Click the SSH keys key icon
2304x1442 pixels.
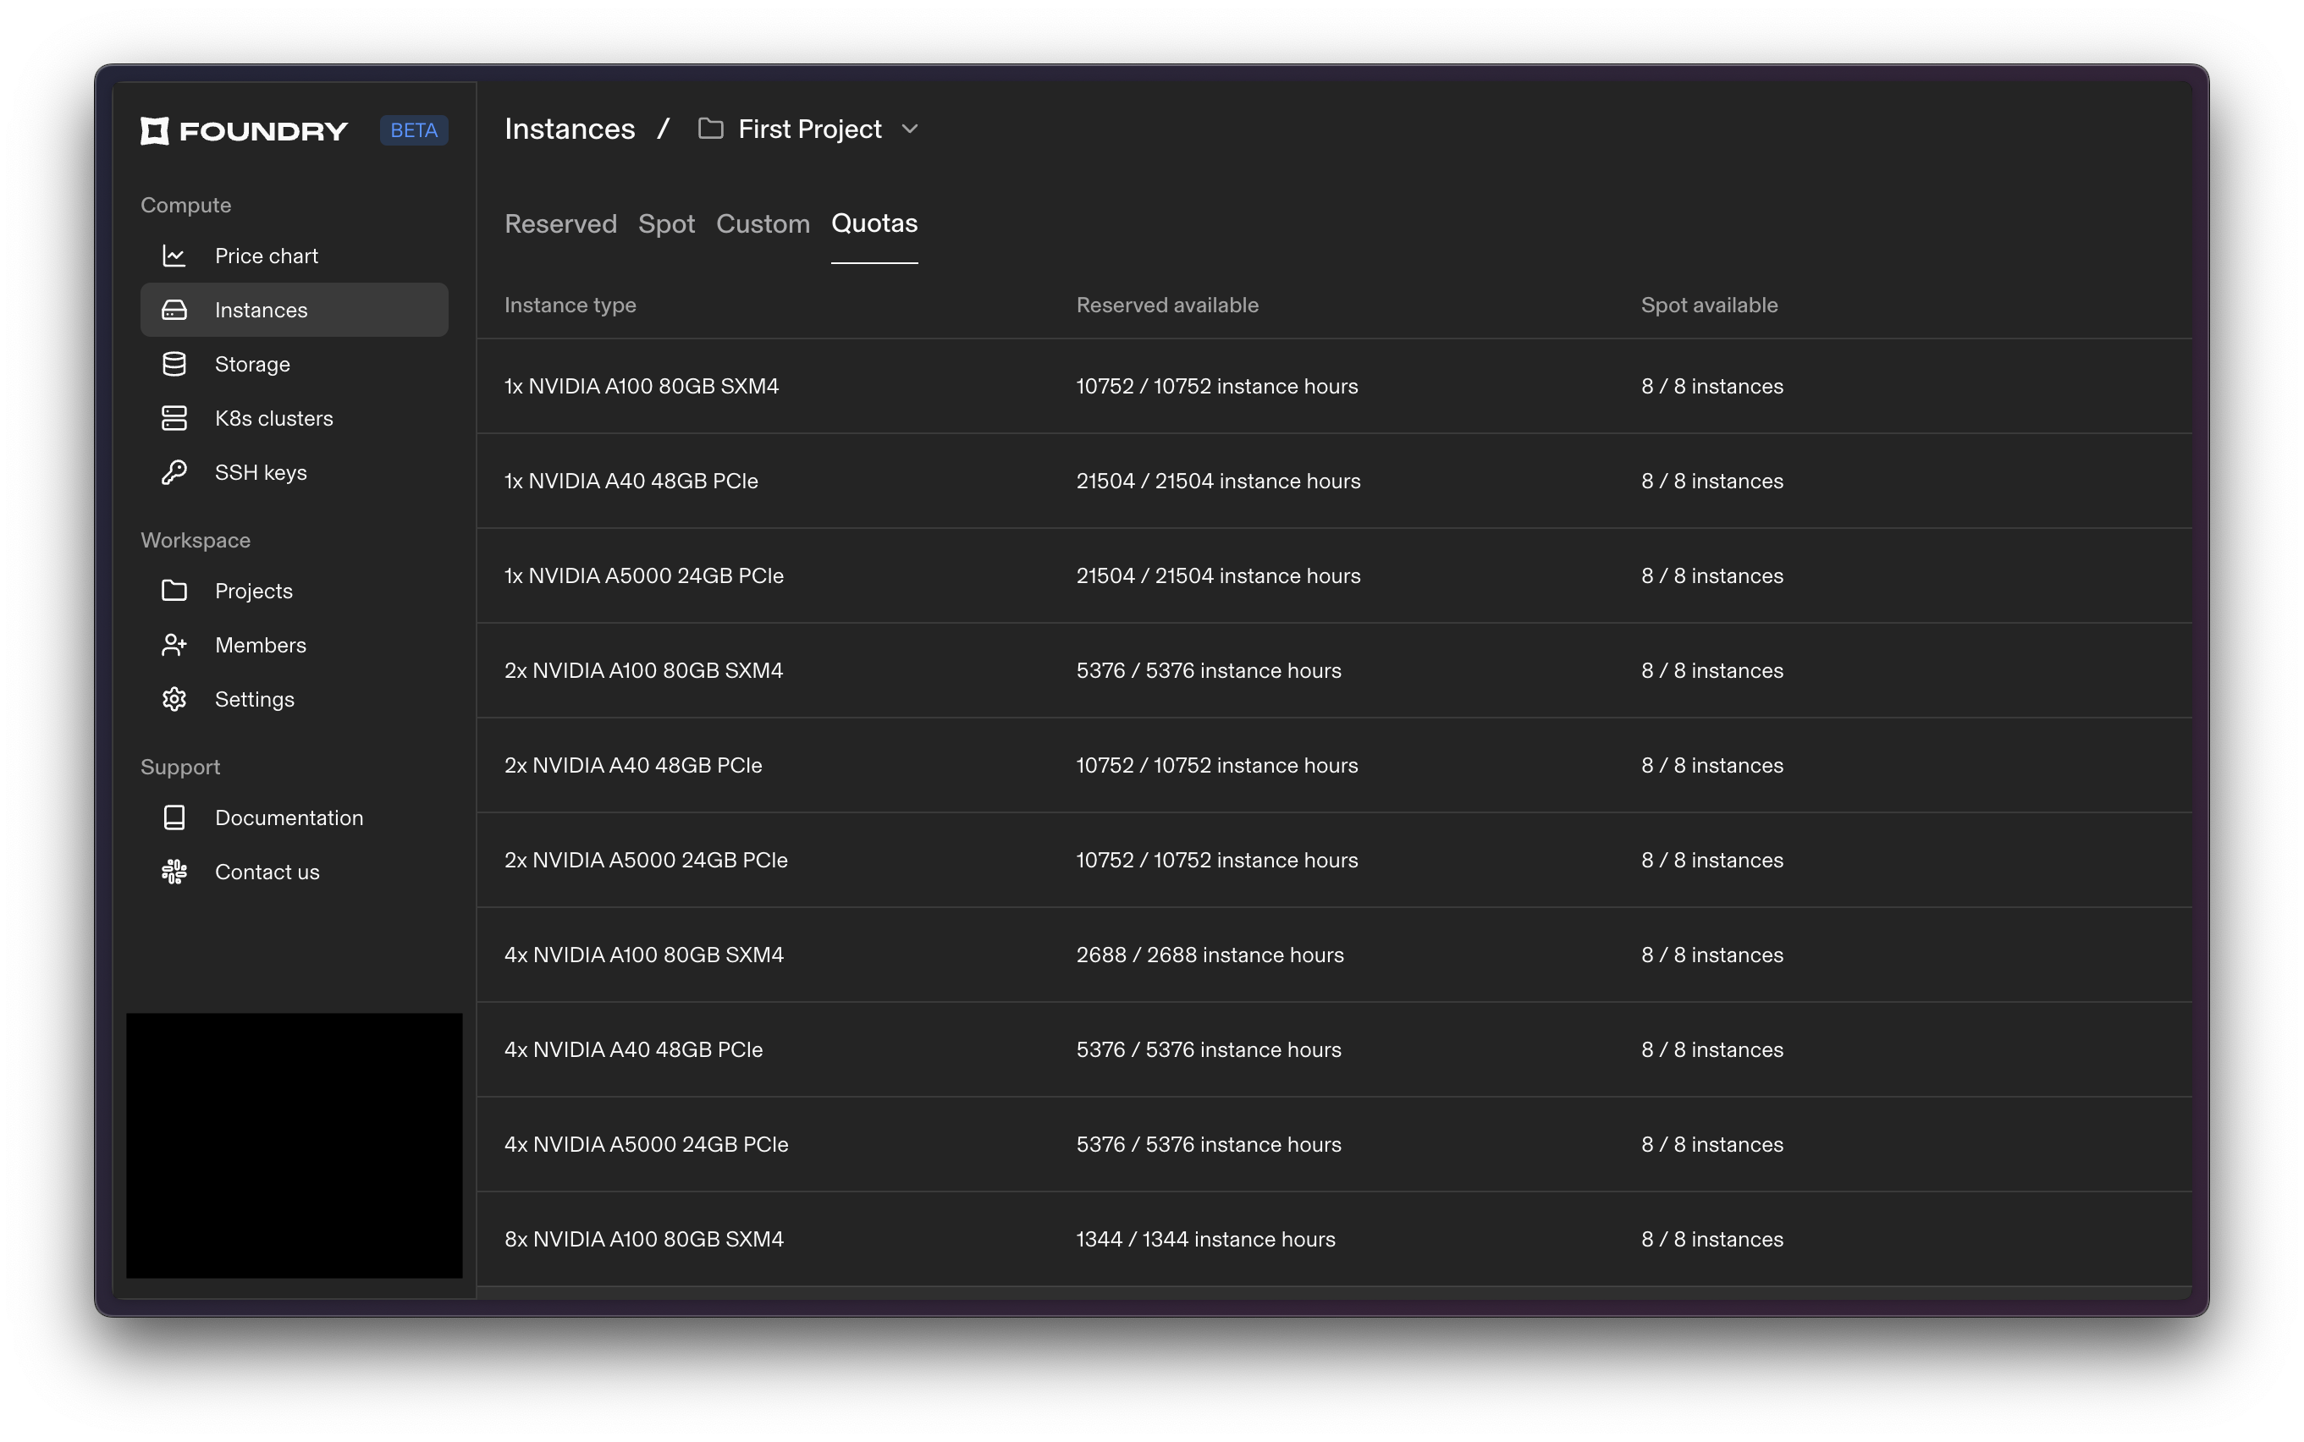tap(174, 472)
